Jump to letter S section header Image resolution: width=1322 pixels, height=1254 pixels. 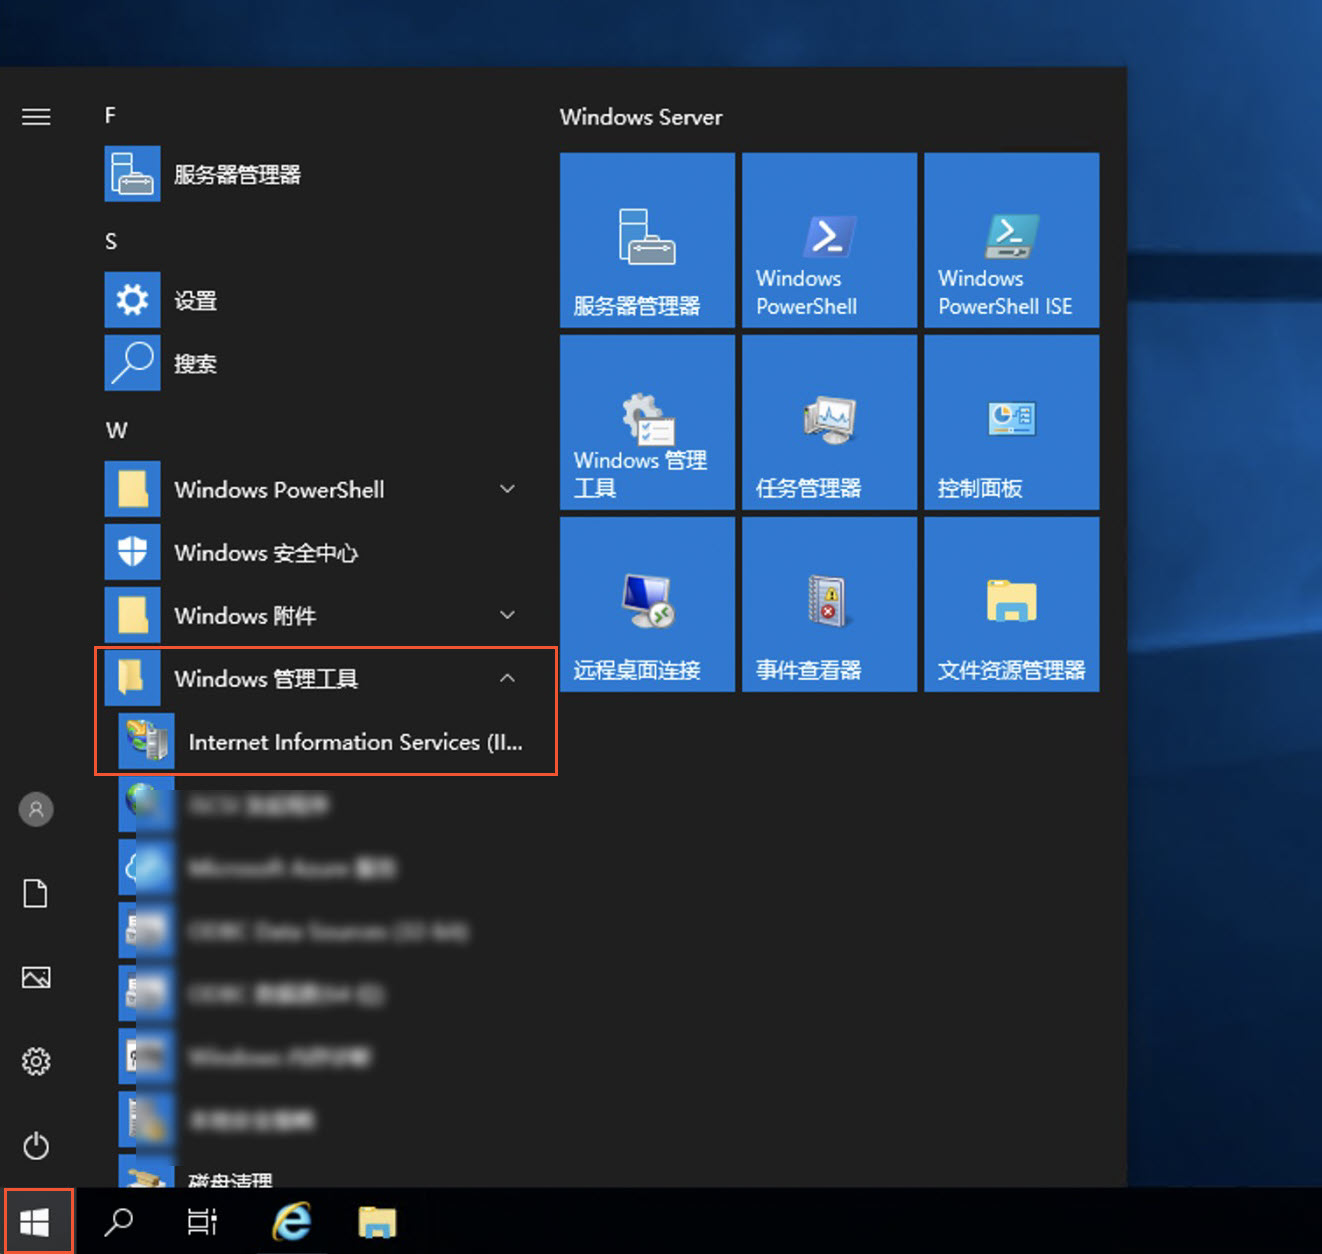click(x=111, y=241)
